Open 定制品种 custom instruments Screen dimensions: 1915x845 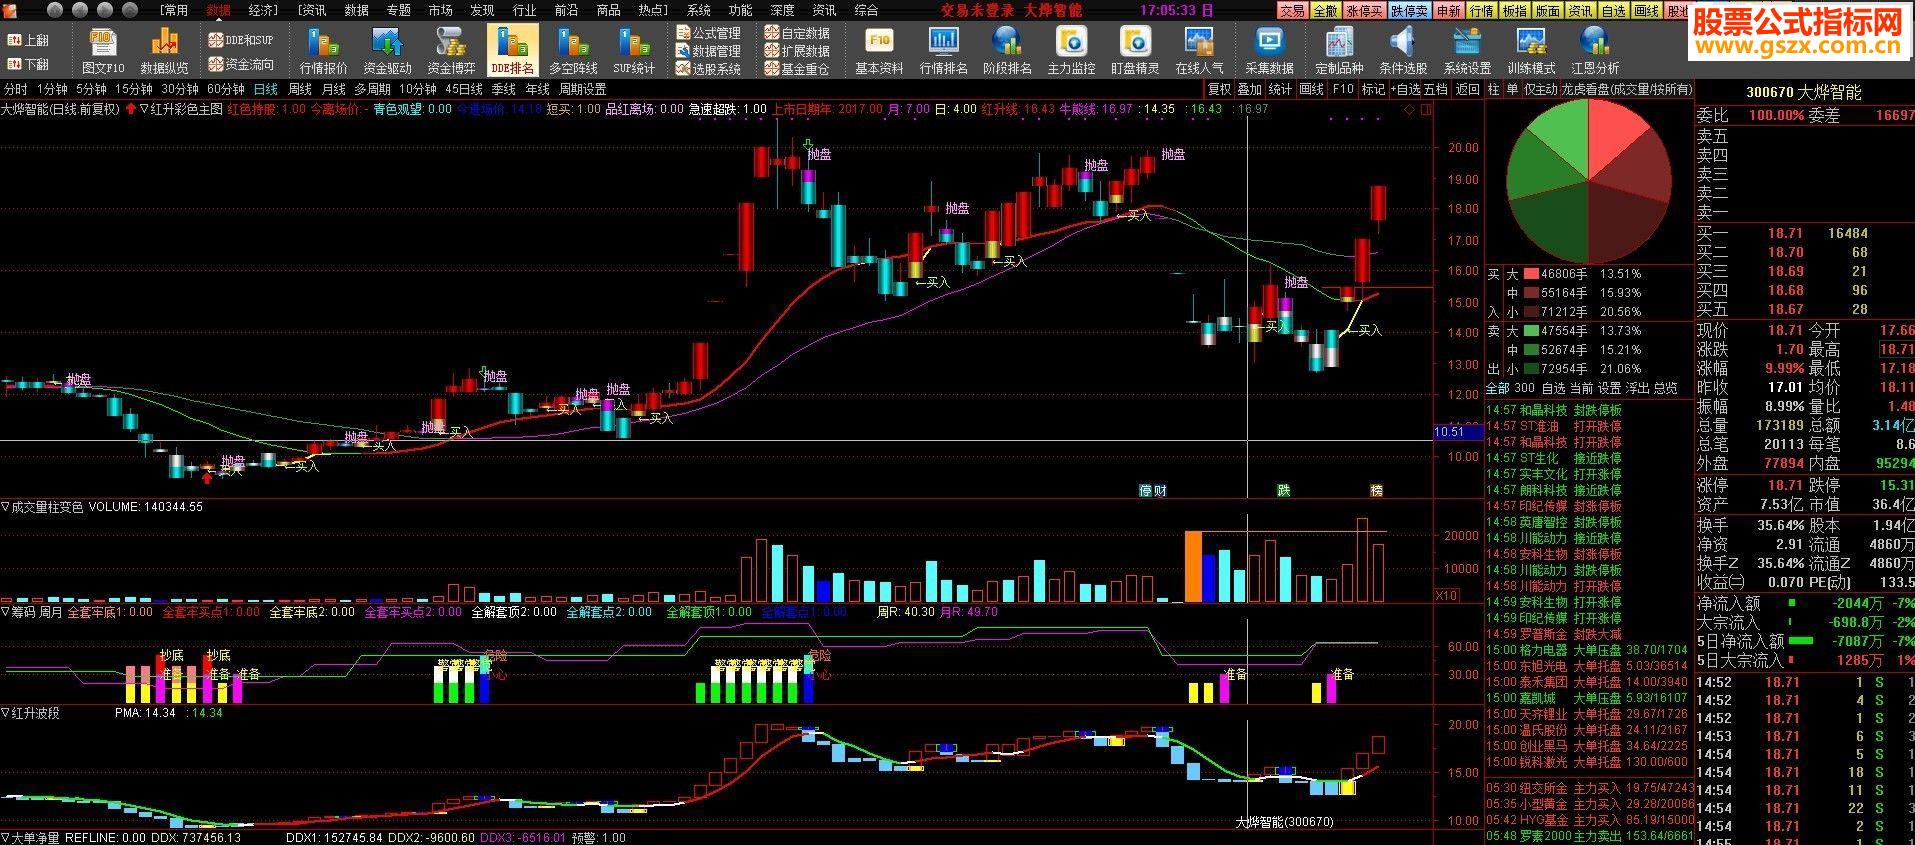(1339, 51)
